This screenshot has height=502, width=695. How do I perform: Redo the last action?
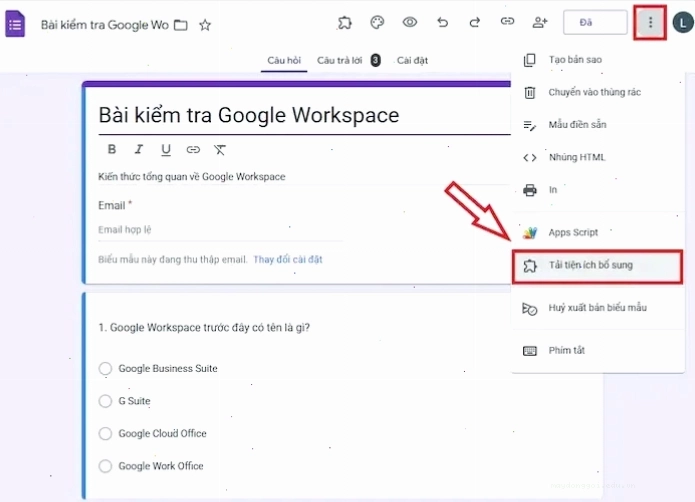point(475,22)
